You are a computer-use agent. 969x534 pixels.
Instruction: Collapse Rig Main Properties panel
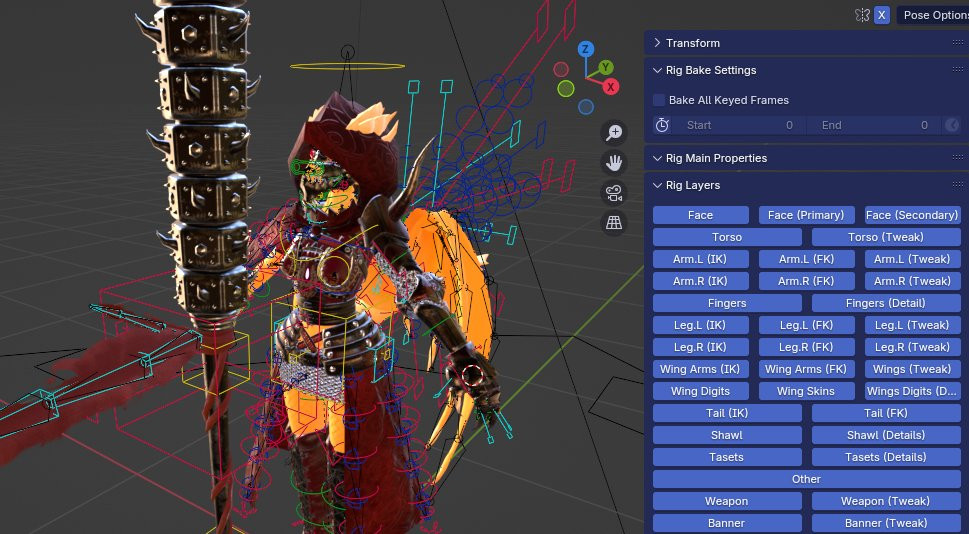pos(658,158)
